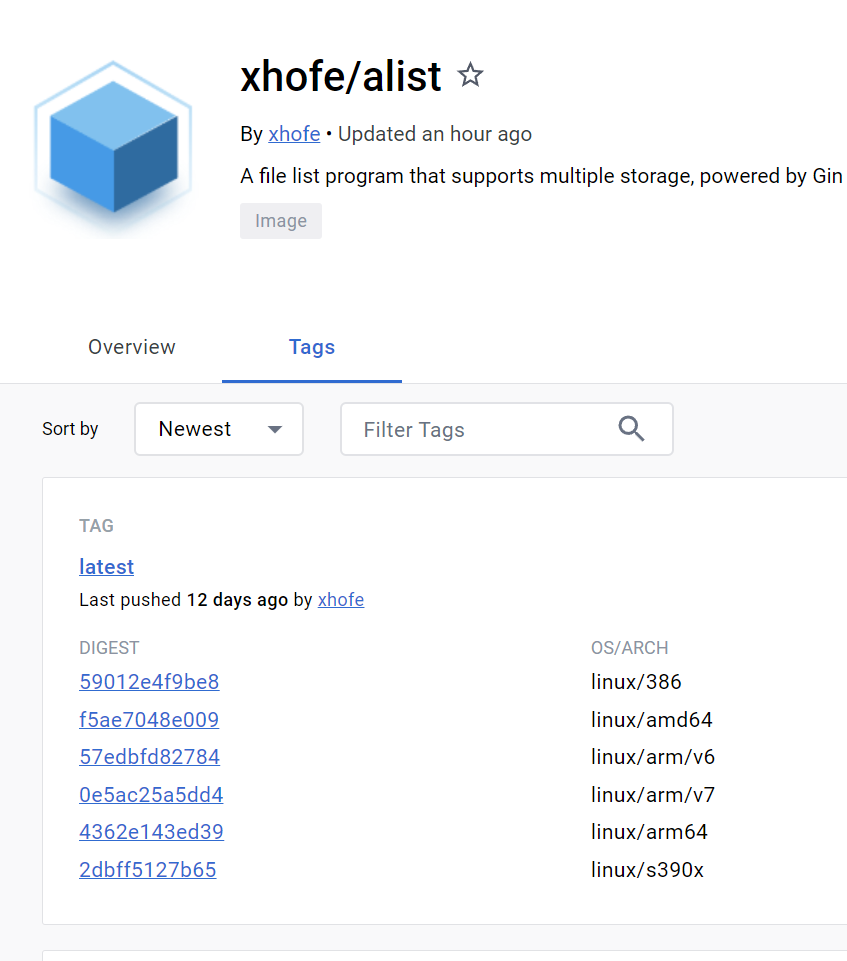This screenshot has height=961, width=847.
Task: View digest 2dbff5127b65 for linux/s390x
Action: click(147, 869)
